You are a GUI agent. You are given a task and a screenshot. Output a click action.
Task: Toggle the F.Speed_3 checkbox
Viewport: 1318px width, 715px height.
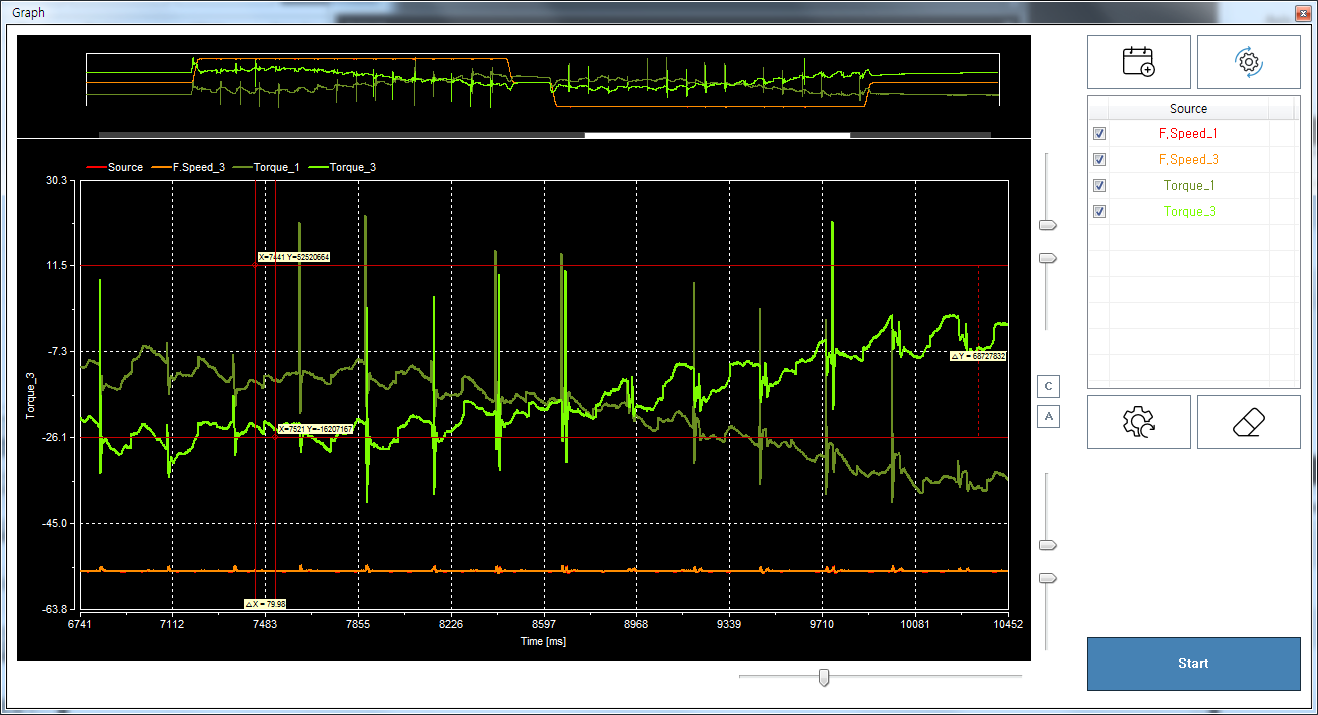(1100, 159)
